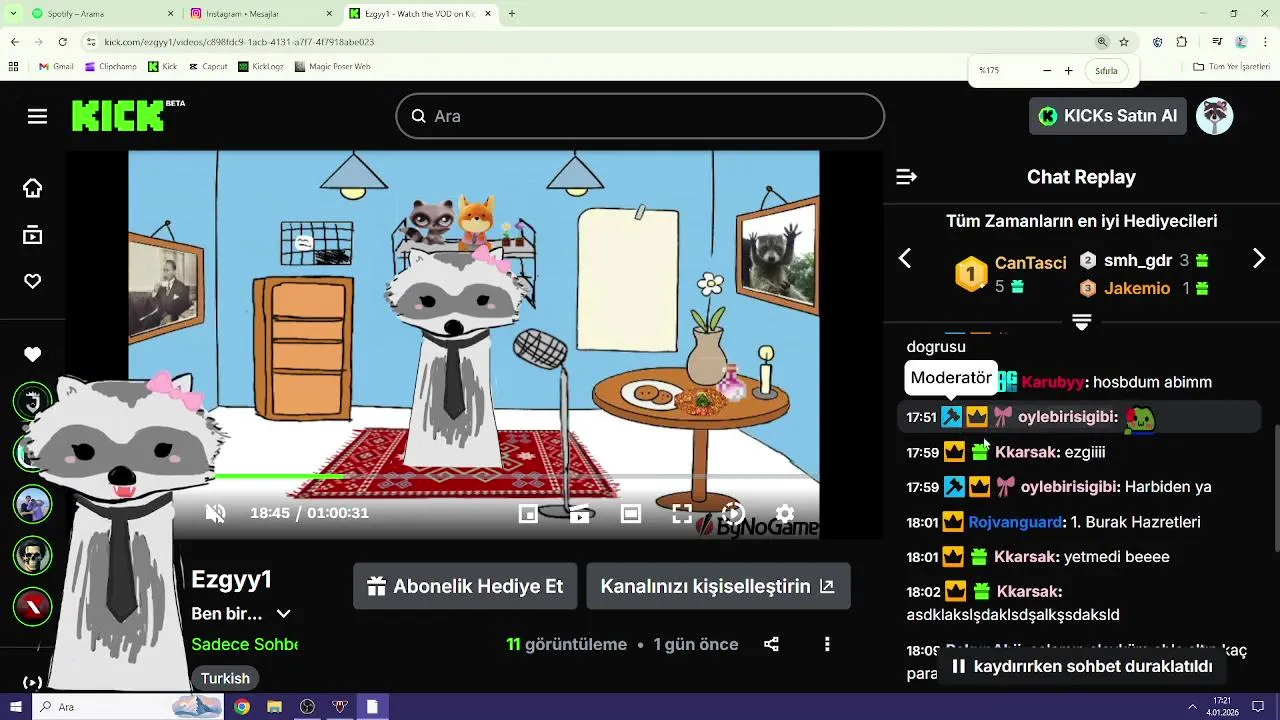This screenshot has height=720, width=1280.
Task: Collapse the top gifters leaderboard
Action: 1081,321
